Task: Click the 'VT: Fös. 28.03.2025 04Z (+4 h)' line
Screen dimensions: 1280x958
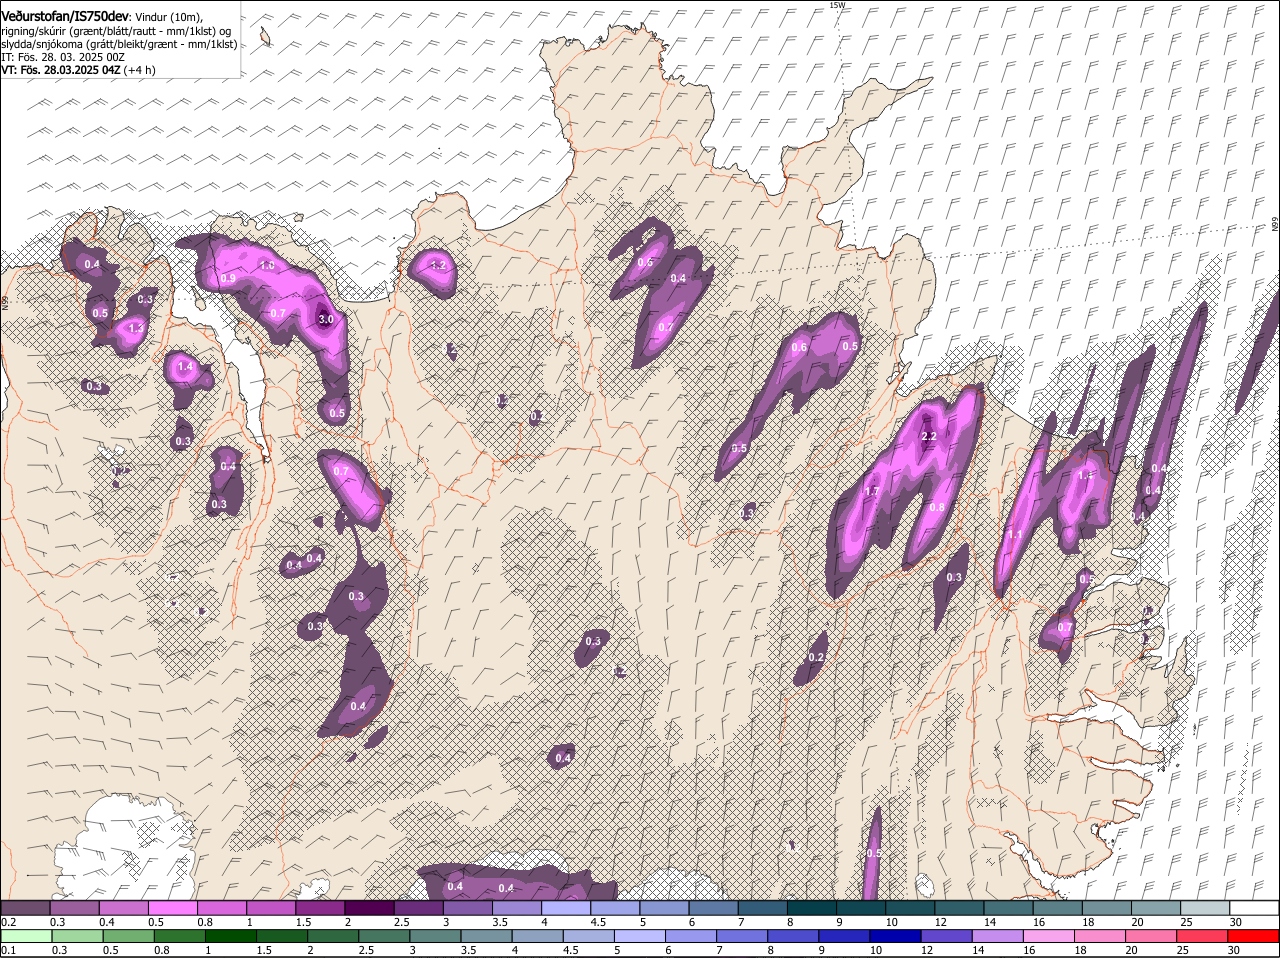Action: [78, 70]
